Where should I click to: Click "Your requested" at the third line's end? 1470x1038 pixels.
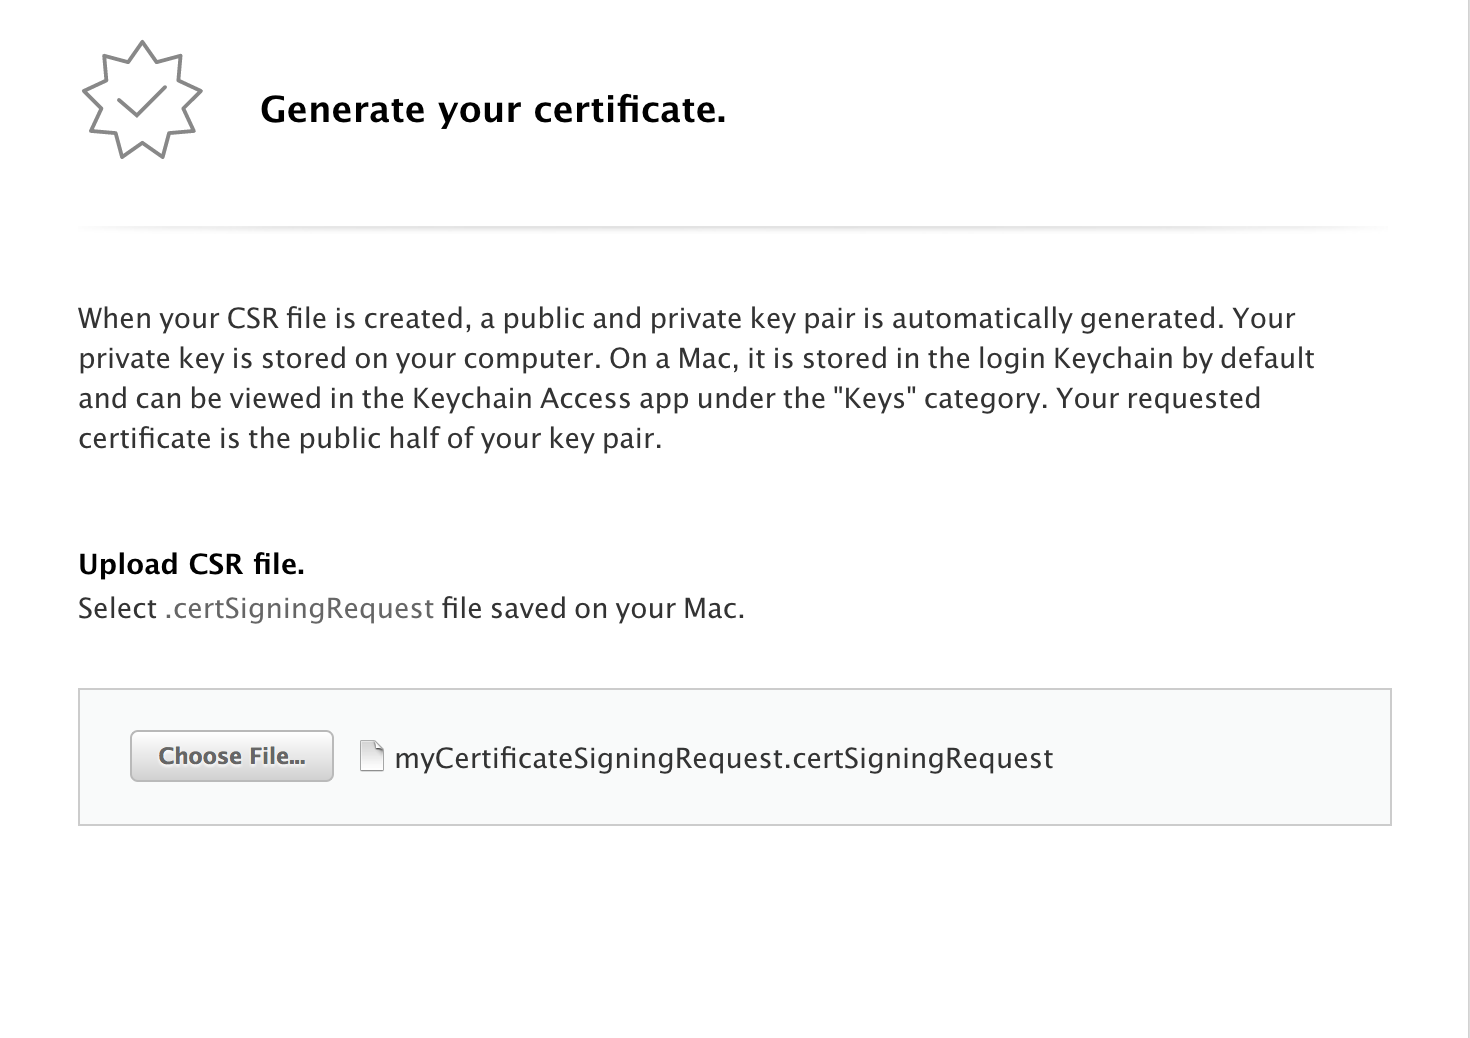pyautogui.click(x=1158, y=398)
